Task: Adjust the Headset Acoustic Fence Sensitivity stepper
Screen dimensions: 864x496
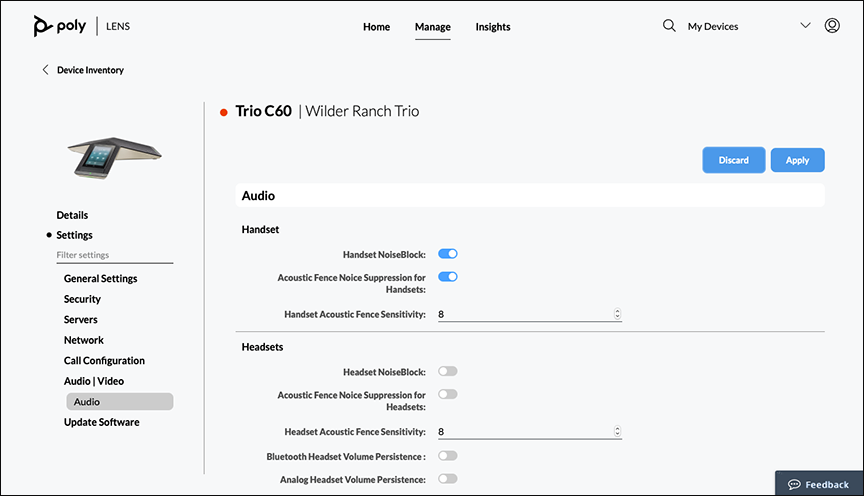Action: point(617,431)
